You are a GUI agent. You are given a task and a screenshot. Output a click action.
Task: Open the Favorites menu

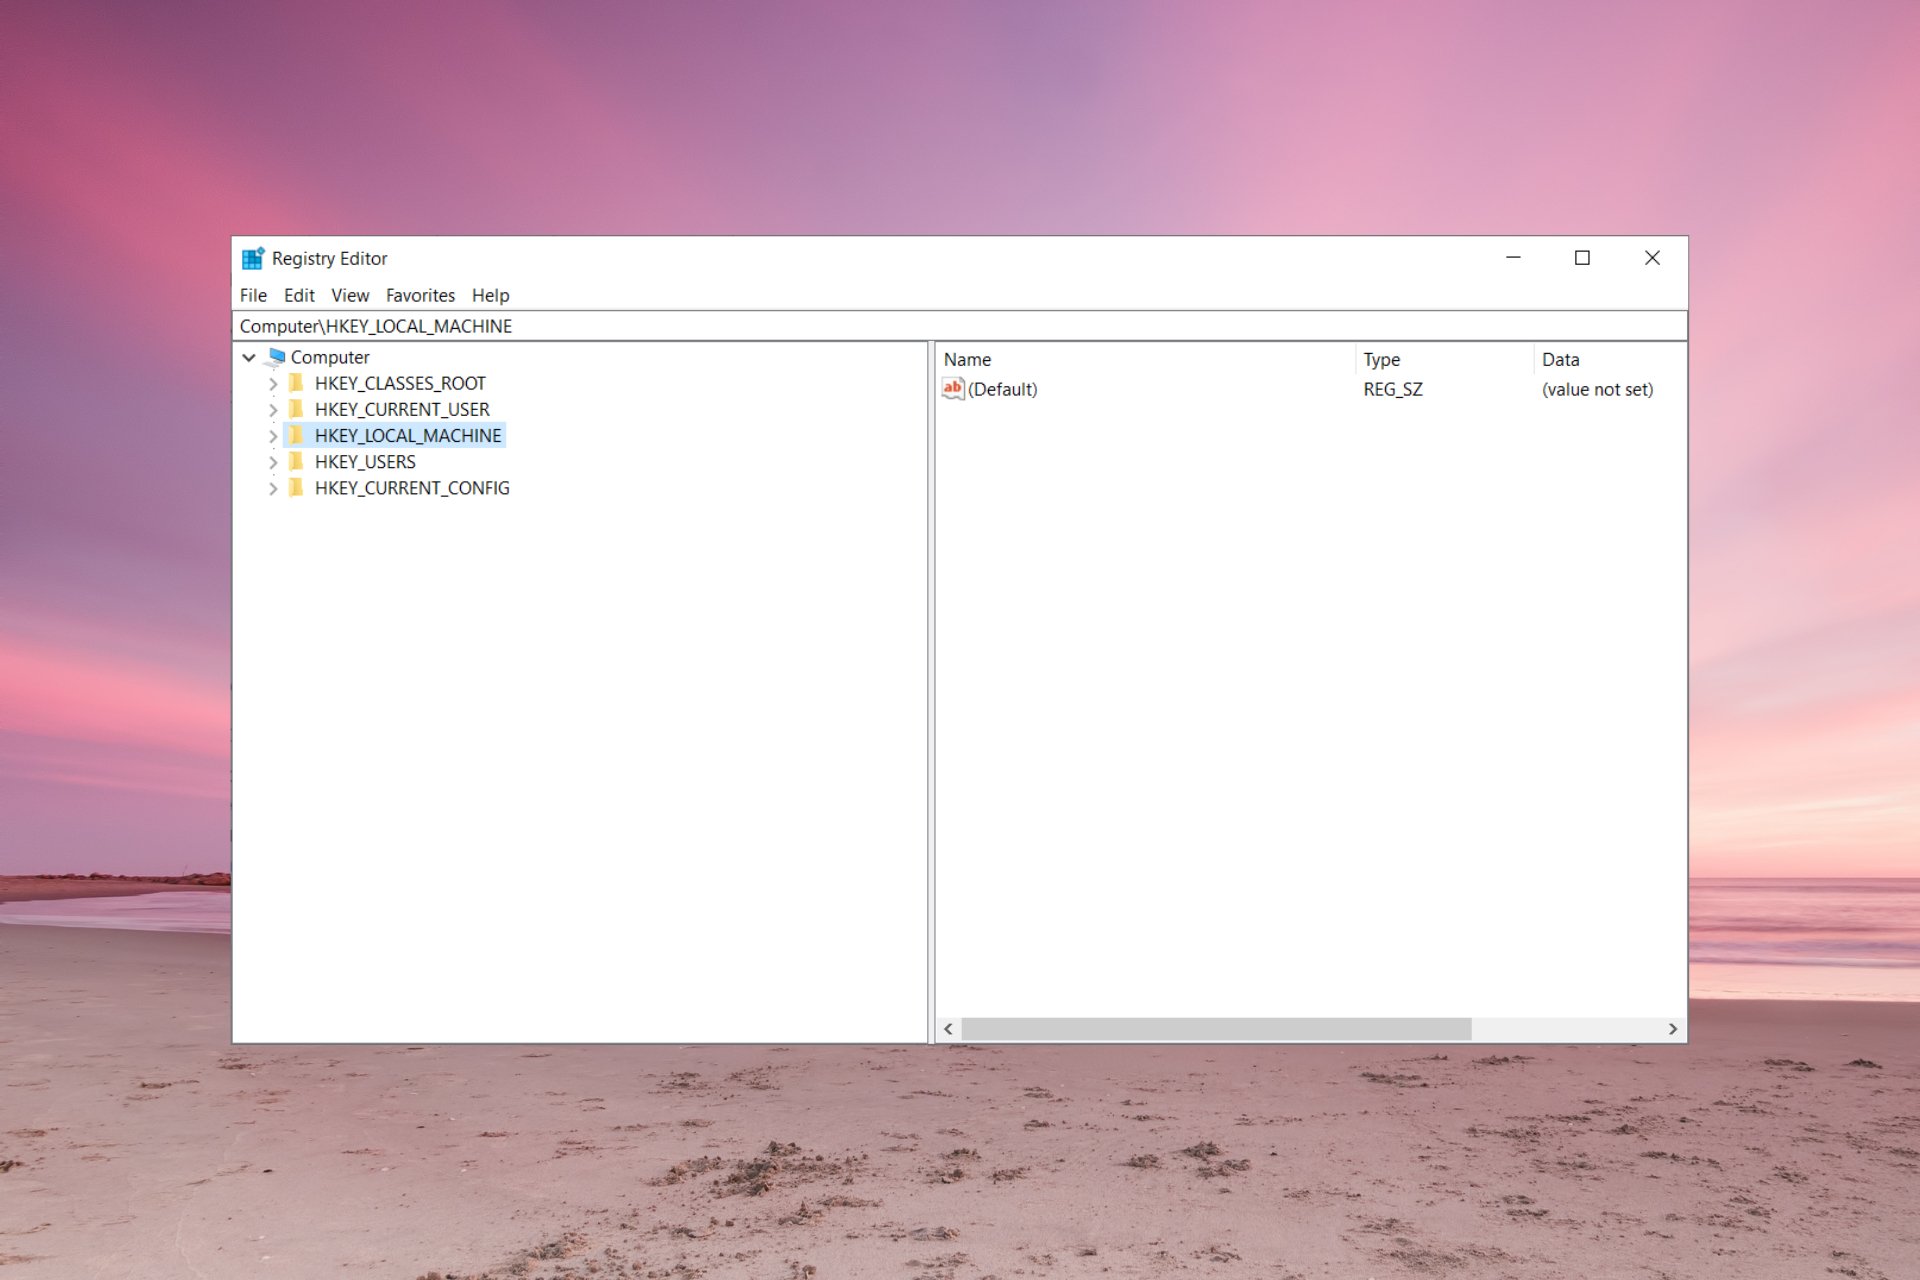click(420, 295)
